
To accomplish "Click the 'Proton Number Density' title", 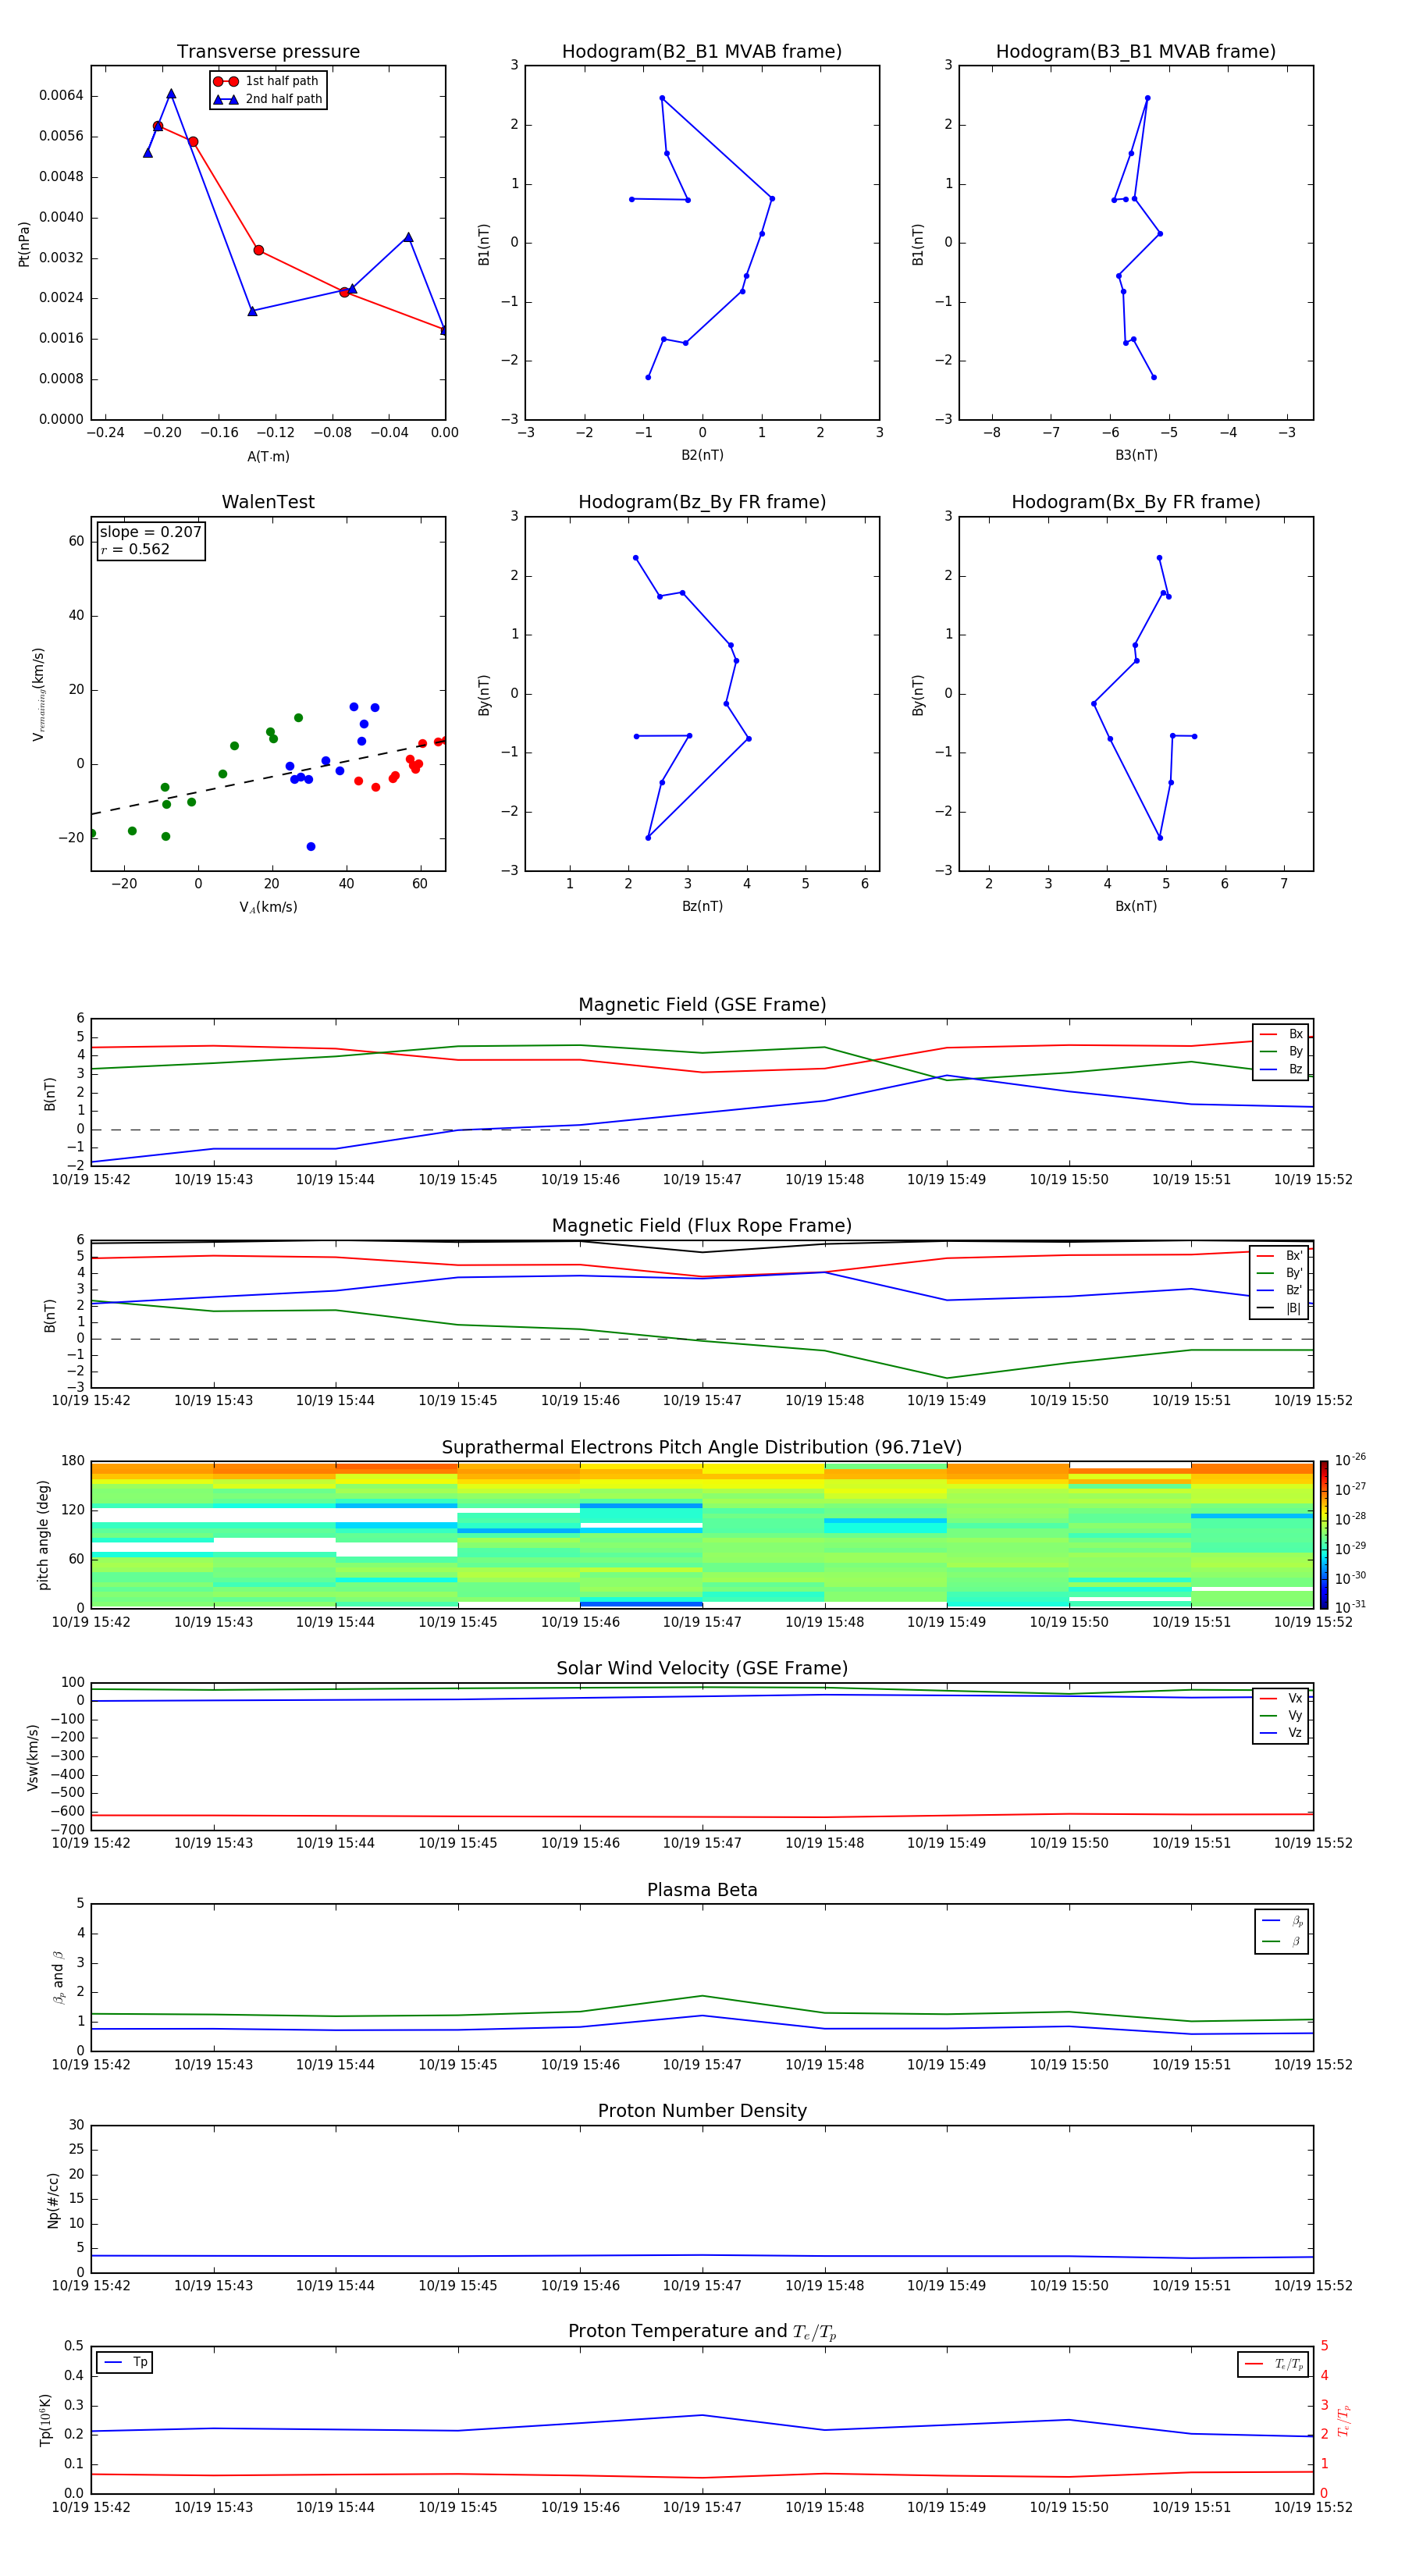I will [702, 2111].
